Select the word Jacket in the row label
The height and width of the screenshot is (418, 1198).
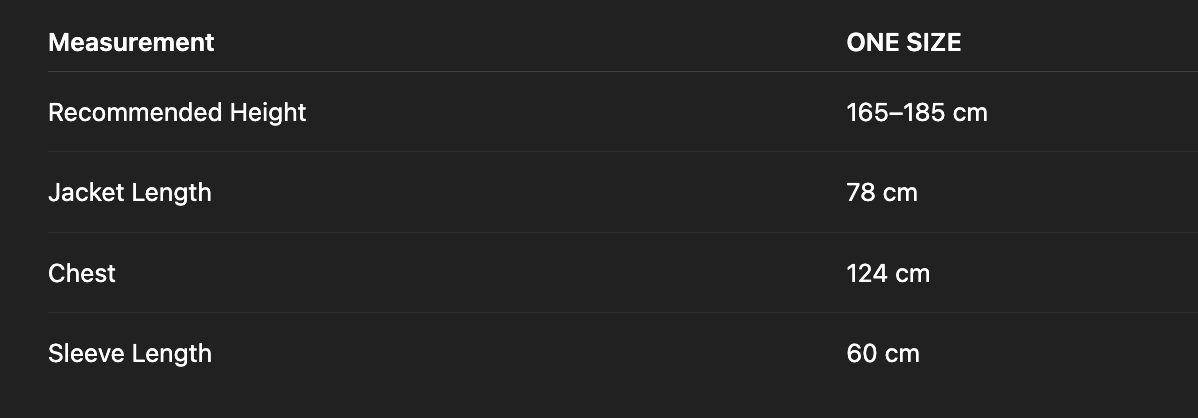[x=84, y=192]
